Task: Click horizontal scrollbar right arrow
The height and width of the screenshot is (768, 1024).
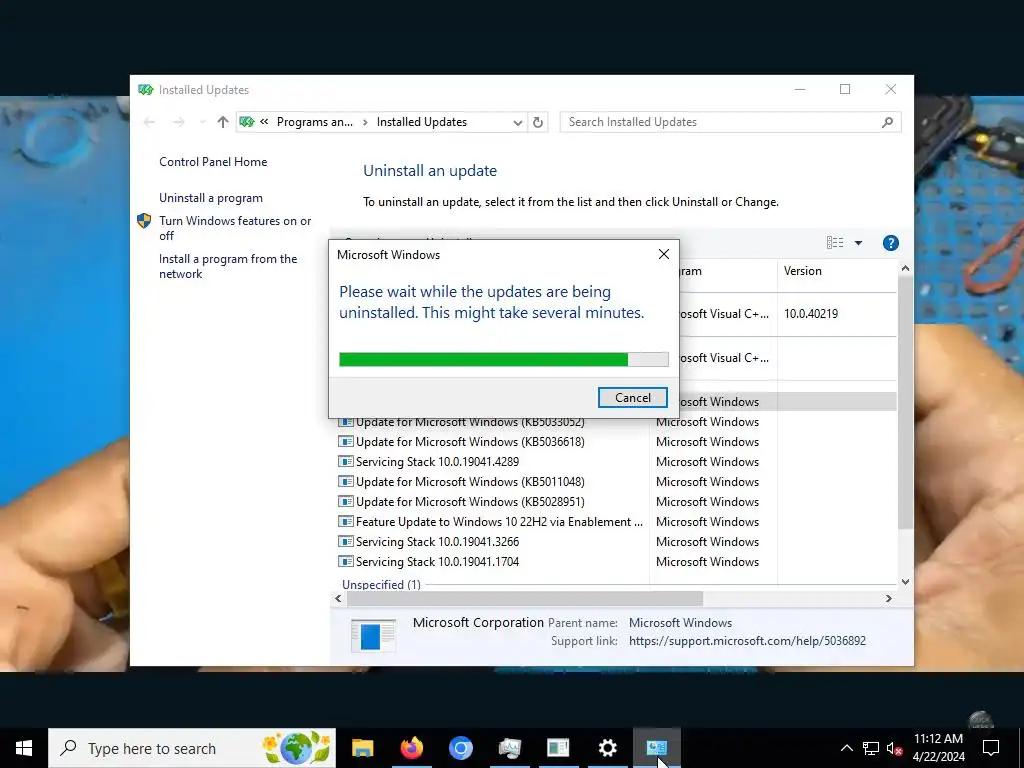Action: tap(888, 598)
